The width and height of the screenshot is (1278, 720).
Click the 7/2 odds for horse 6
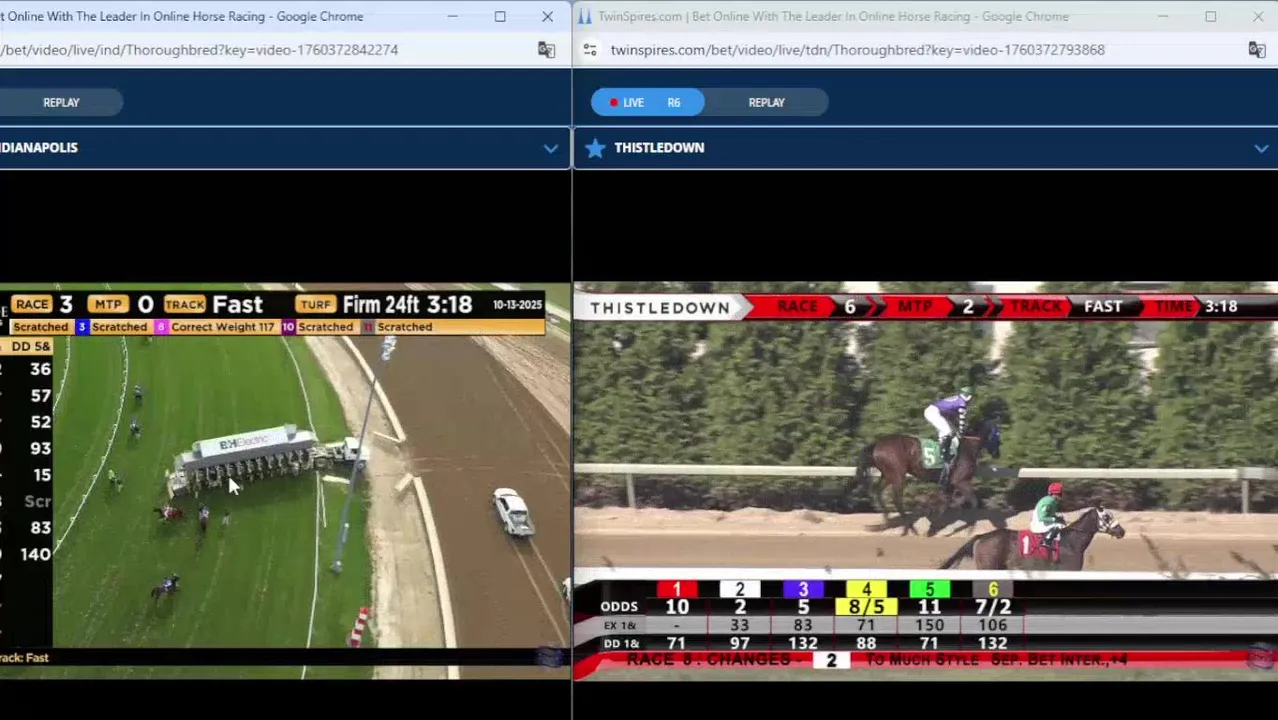992,607
